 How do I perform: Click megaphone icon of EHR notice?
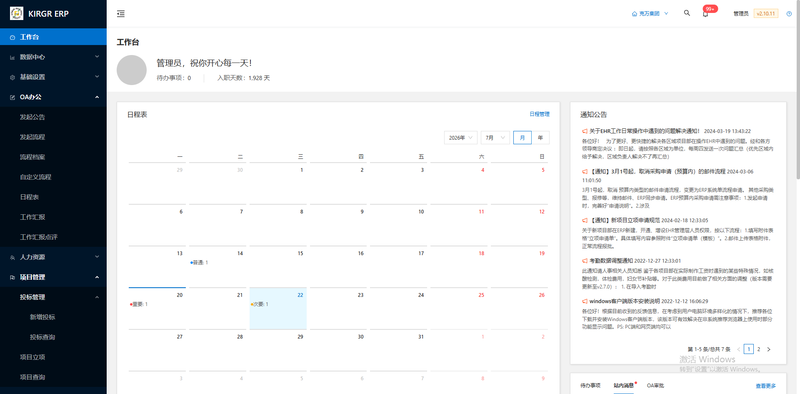pyautogui.click(x=585, y=131)
